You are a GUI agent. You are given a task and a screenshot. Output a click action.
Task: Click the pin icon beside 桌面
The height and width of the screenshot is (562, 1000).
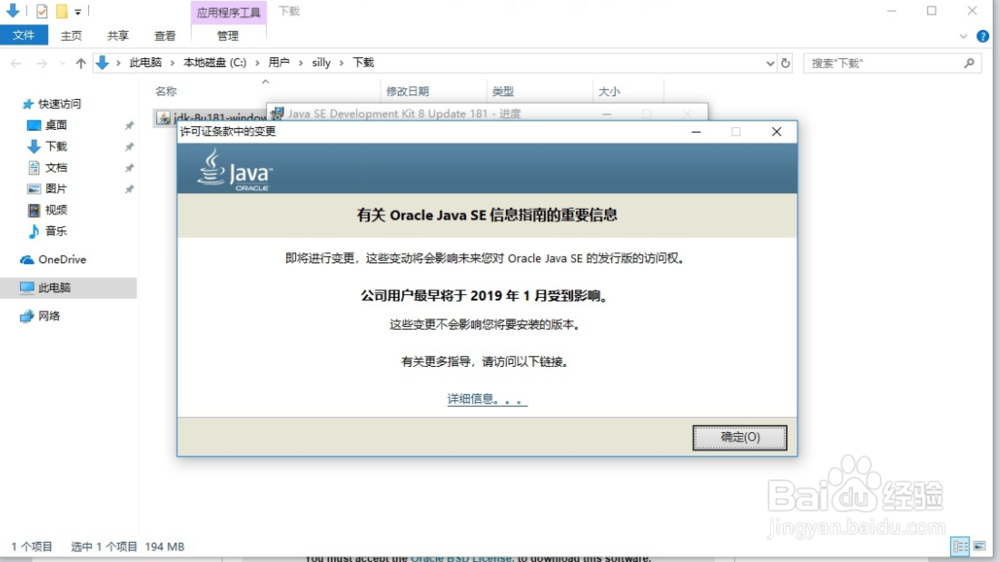click(x=129, y=126)
